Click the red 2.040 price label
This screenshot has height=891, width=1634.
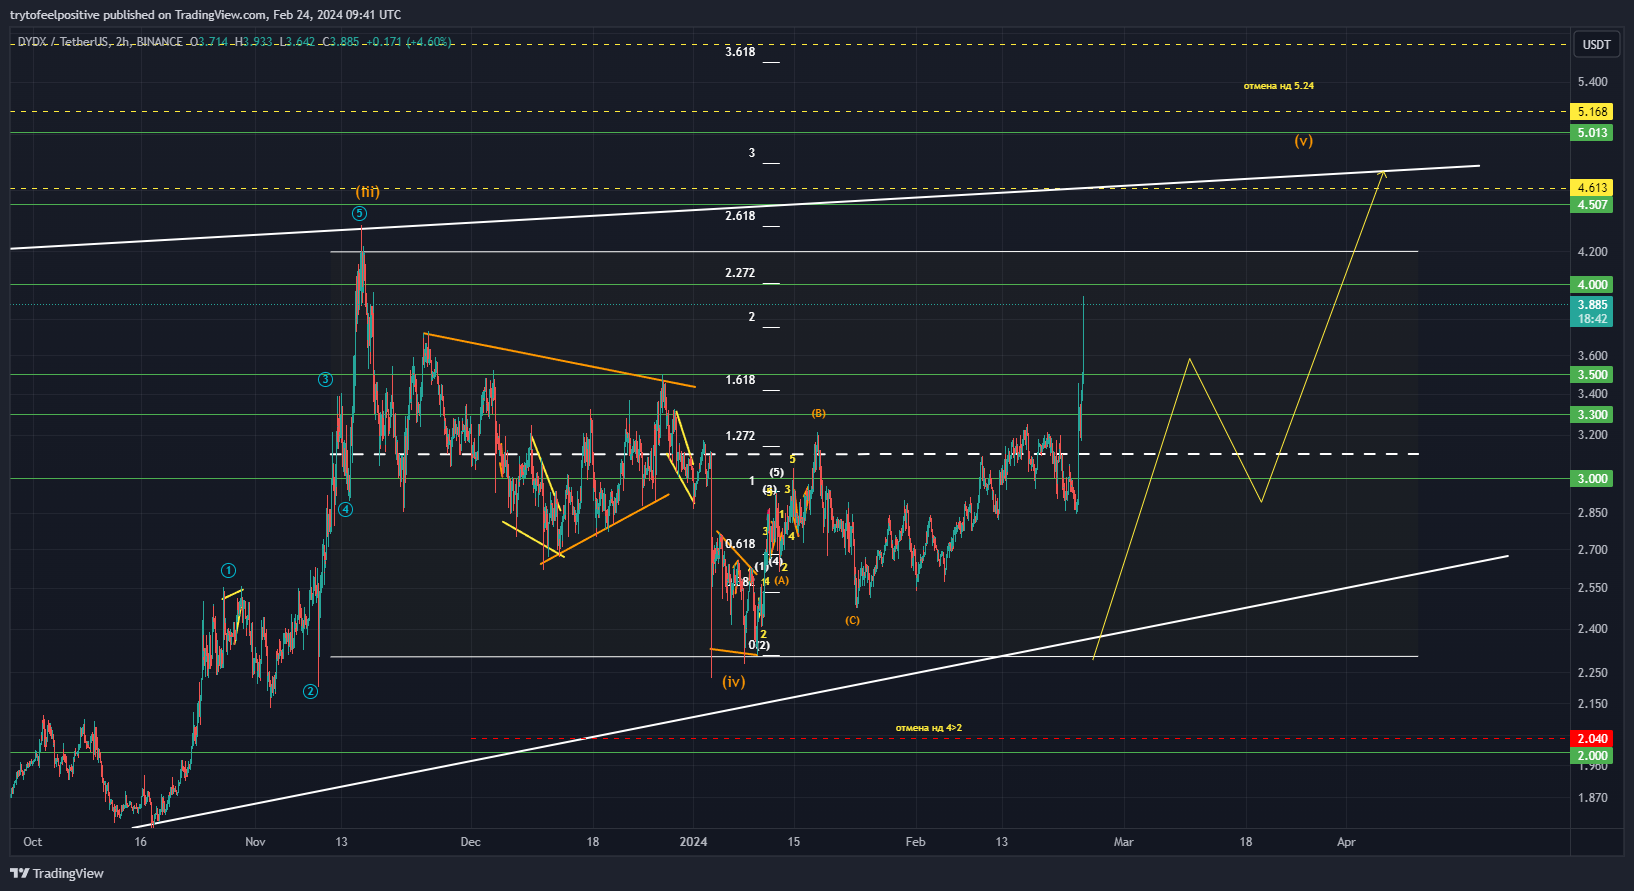pyautogui.click(x=1592, y=739)
